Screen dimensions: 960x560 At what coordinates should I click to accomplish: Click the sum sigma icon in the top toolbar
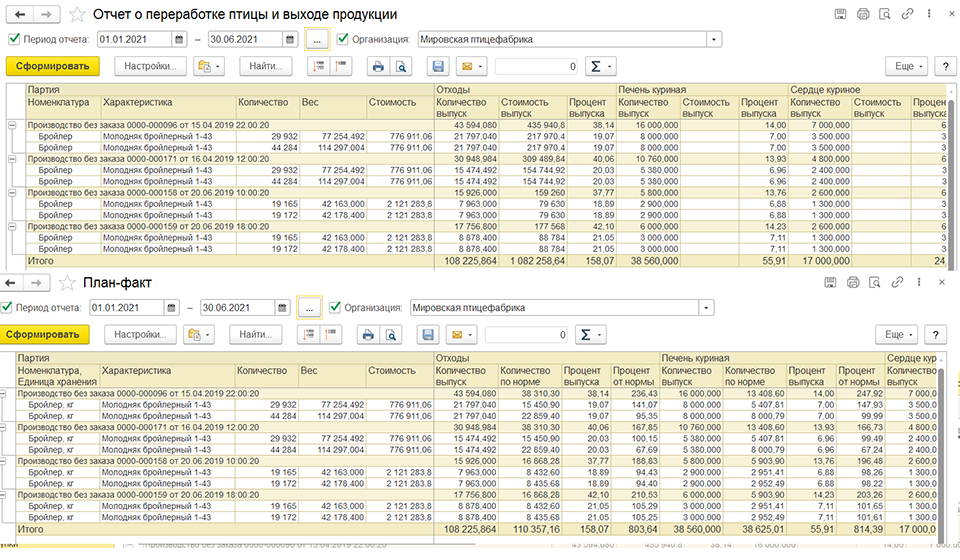point(600,66)
